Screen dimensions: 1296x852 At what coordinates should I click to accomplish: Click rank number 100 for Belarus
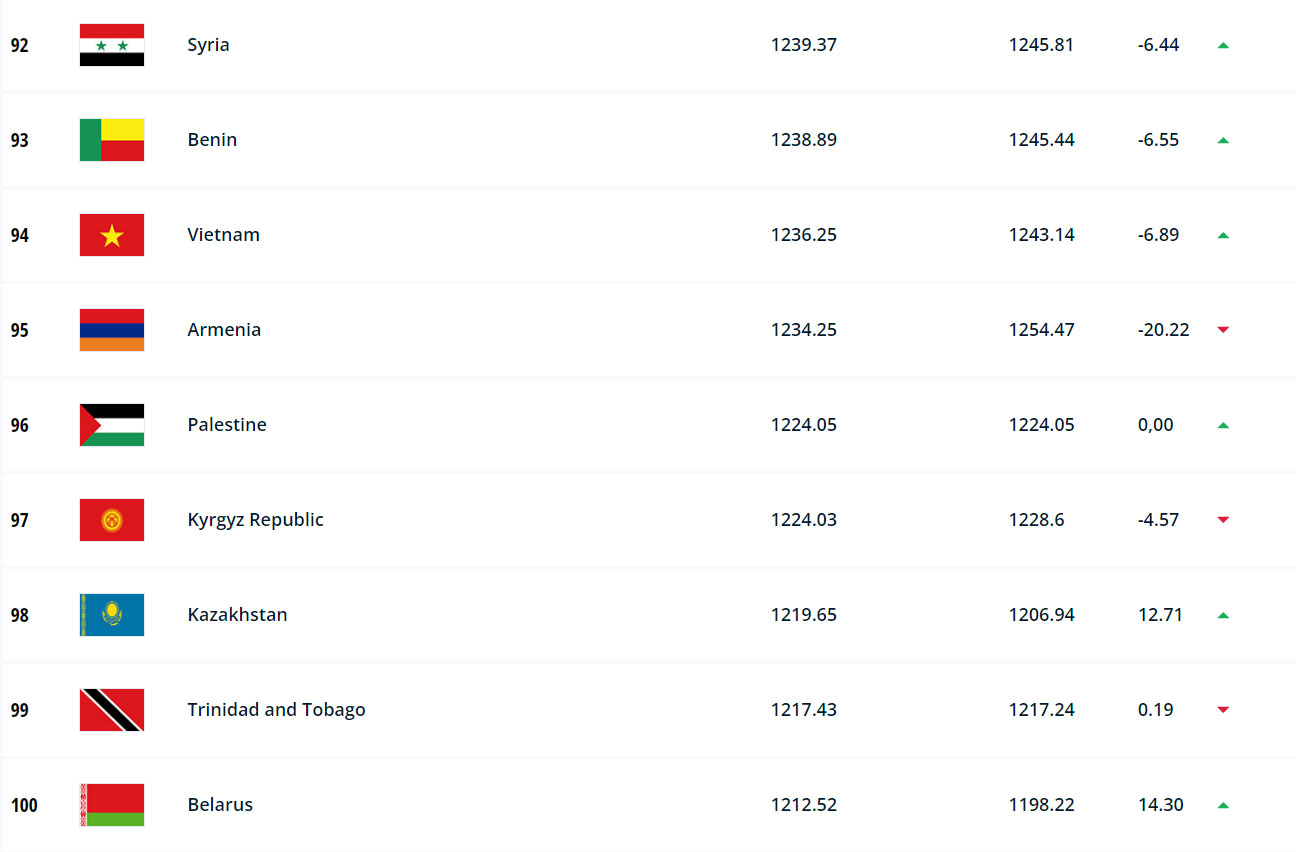click(x=24, y=805)
